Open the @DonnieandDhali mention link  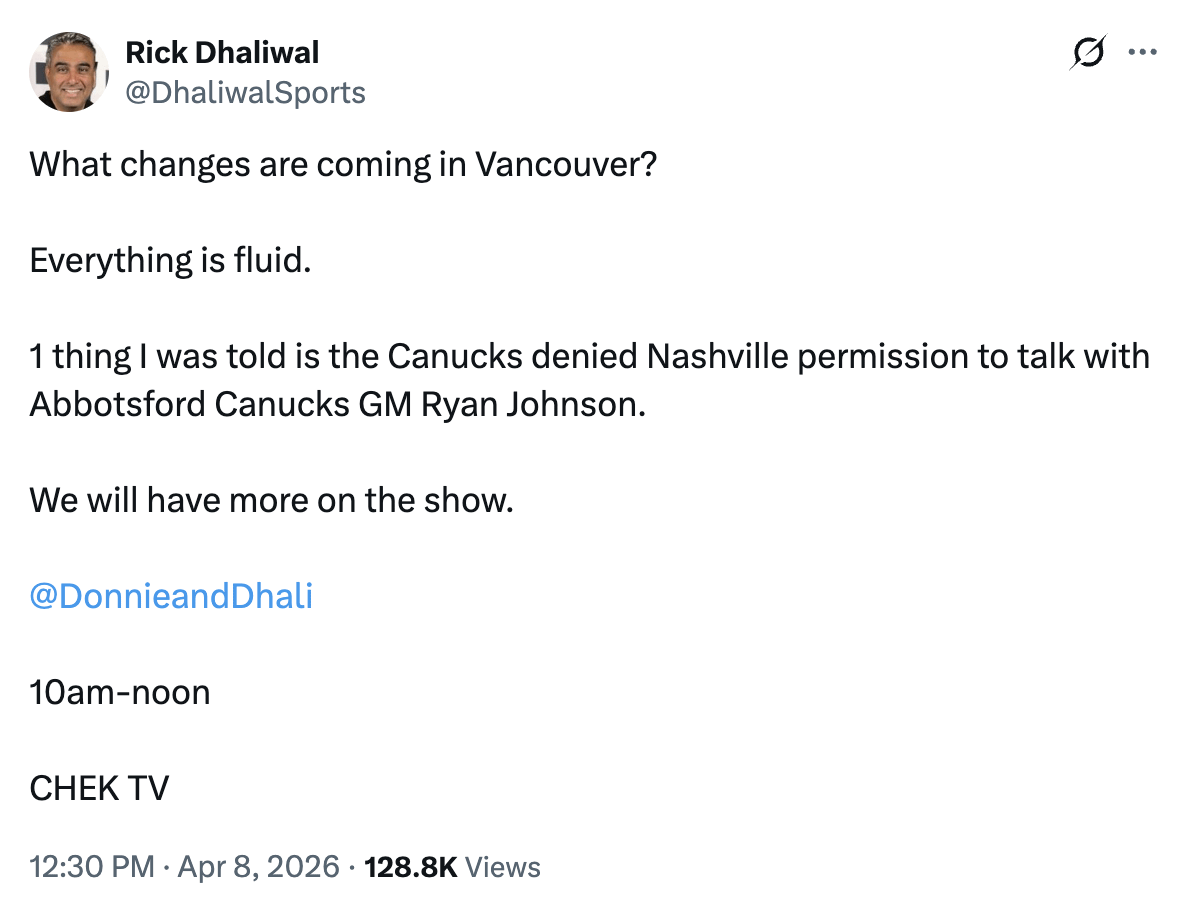(x=171, y=596)
